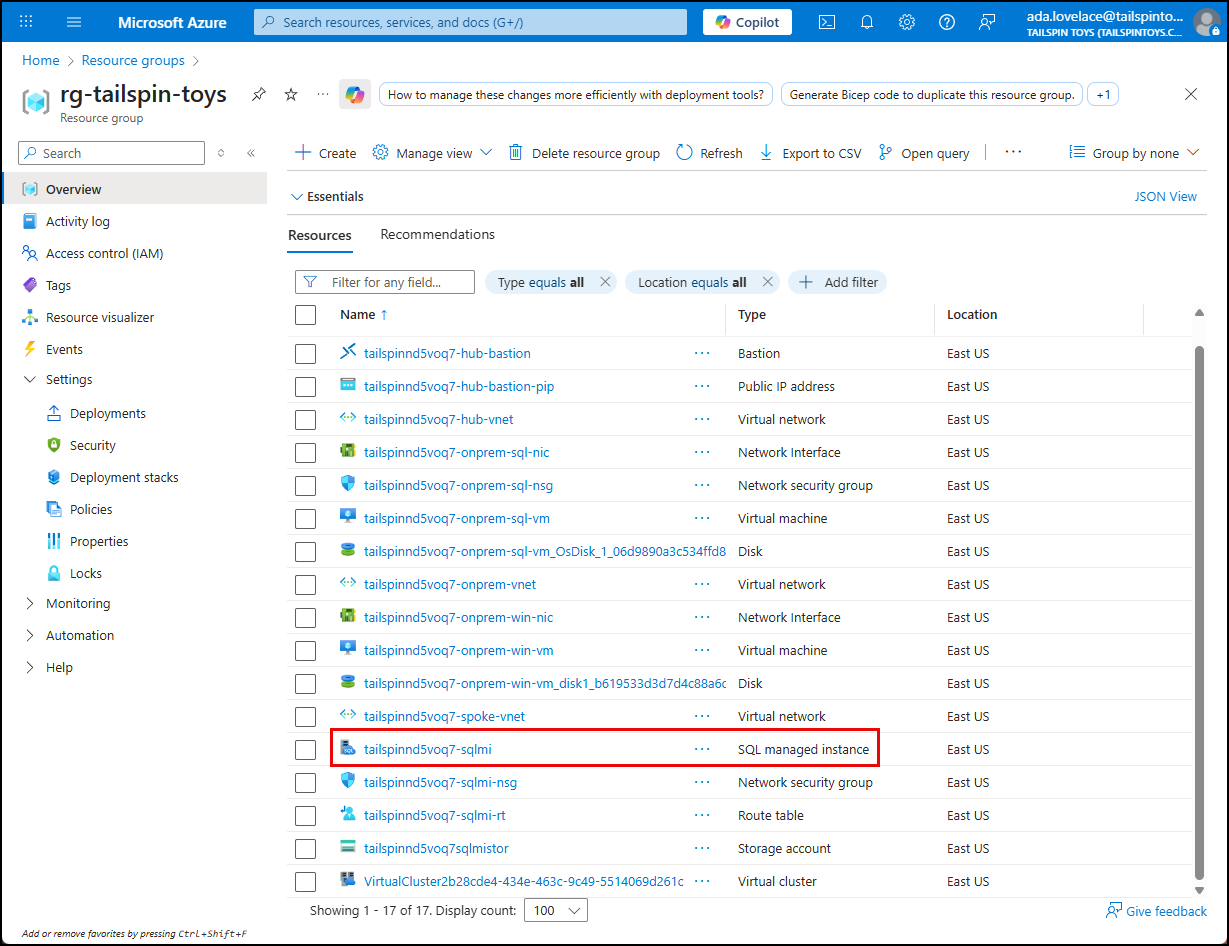Open JSON View of the resource group

[1165, 196]
